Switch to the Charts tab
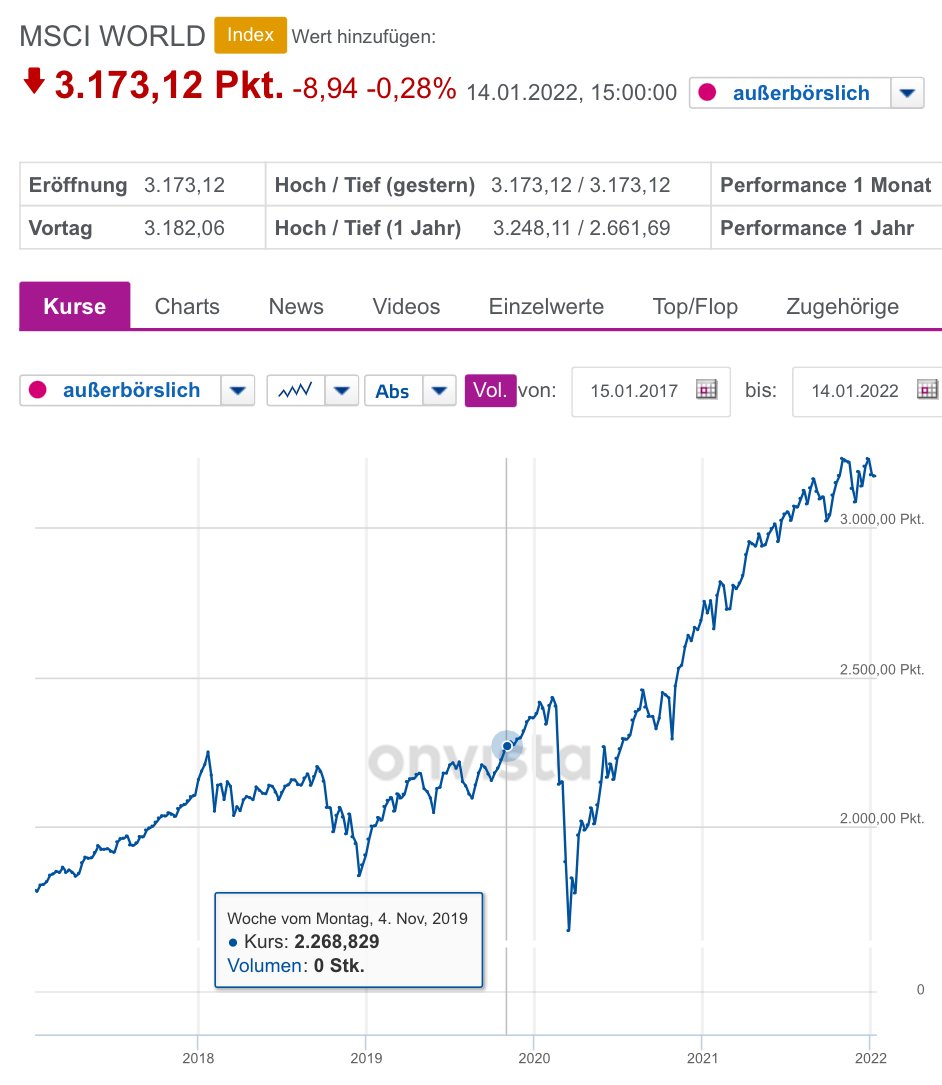This screenshot has width=942, height=1085. 187,306
